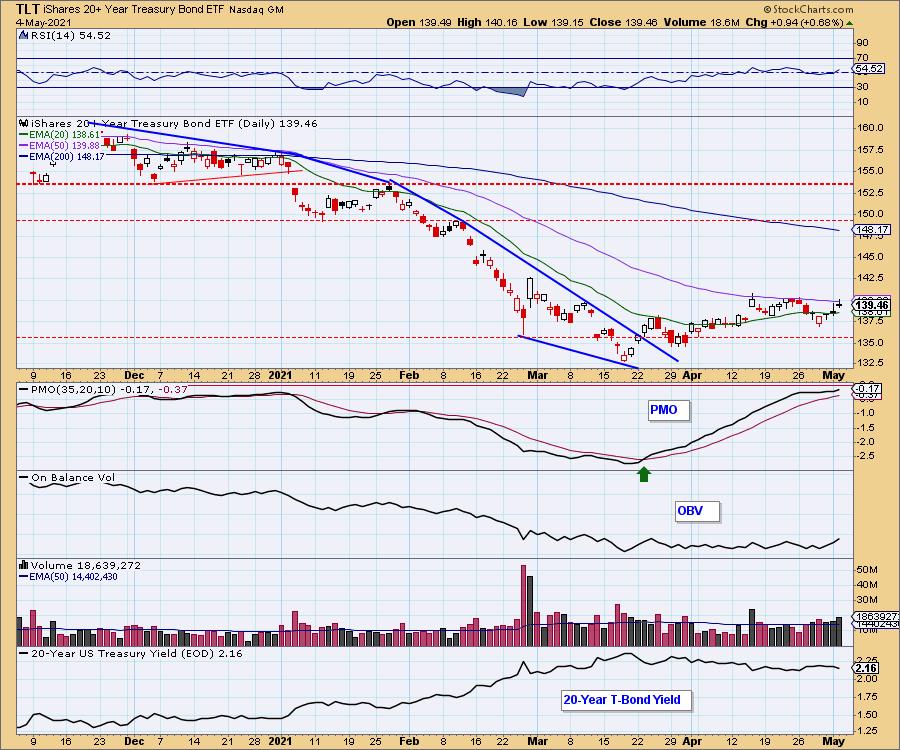Click the '20-Year T-Bond Yield' annotation box
Screen dimensions: 900x750
pos(626,700)
